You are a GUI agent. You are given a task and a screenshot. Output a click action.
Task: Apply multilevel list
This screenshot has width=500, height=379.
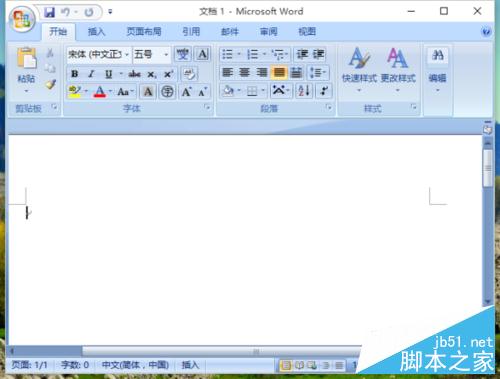(278, 54)
